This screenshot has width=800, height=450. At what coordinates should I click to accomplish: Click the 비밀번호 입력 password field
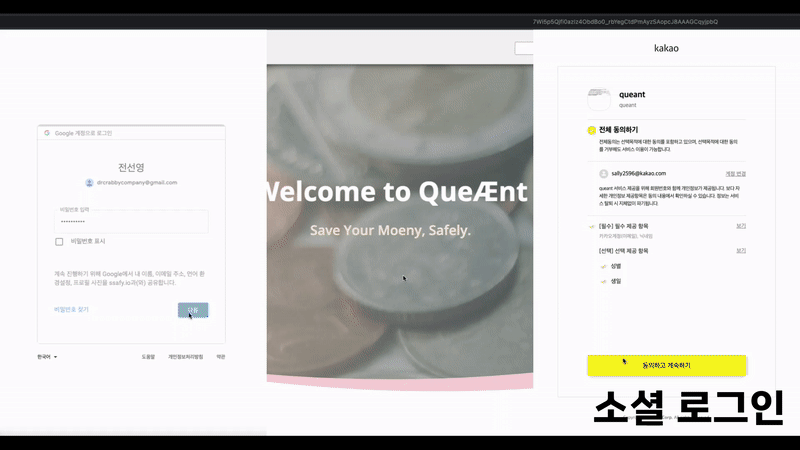coord(131,222)
